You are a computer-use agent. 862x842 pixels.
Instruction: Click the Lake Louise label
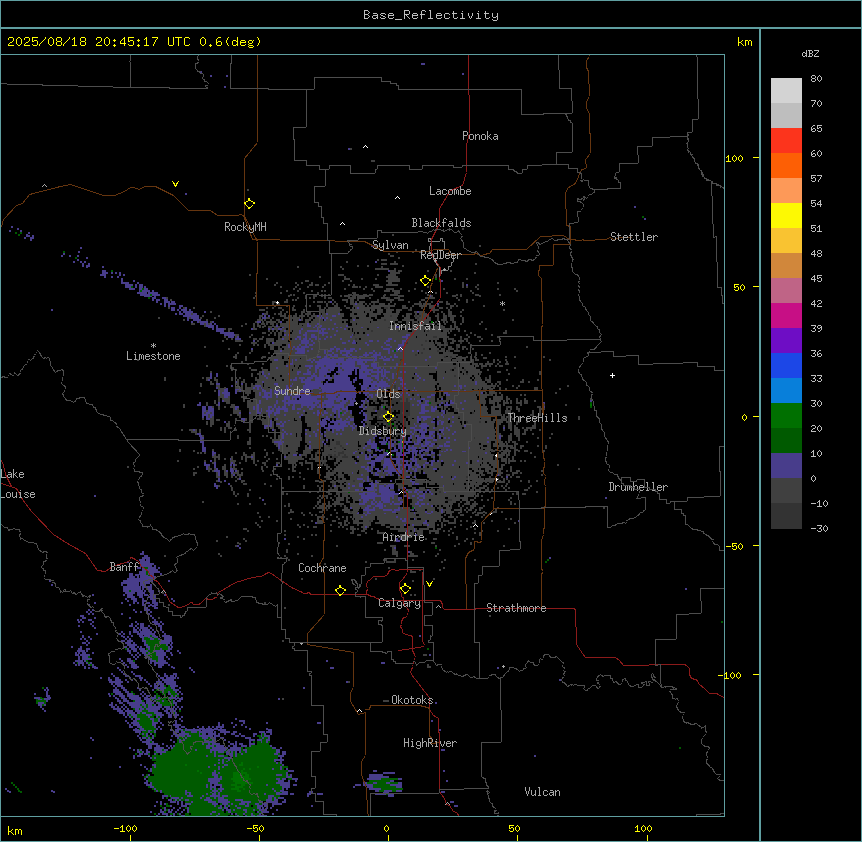point(18,484)
